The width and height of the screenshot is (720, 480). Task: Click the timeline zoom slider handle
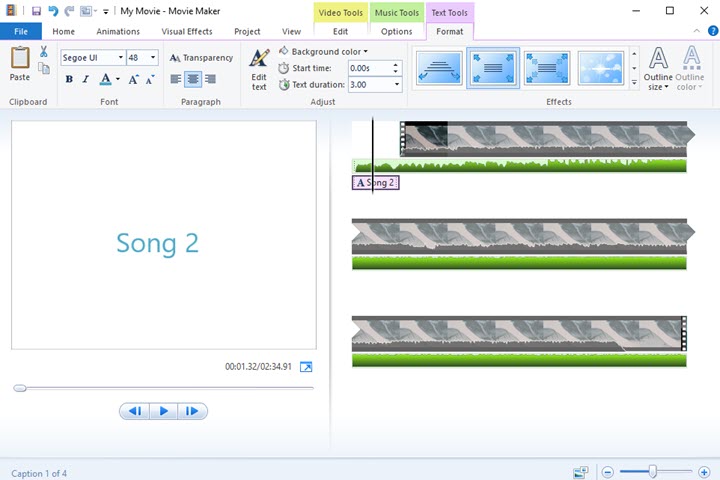[653, 471]
